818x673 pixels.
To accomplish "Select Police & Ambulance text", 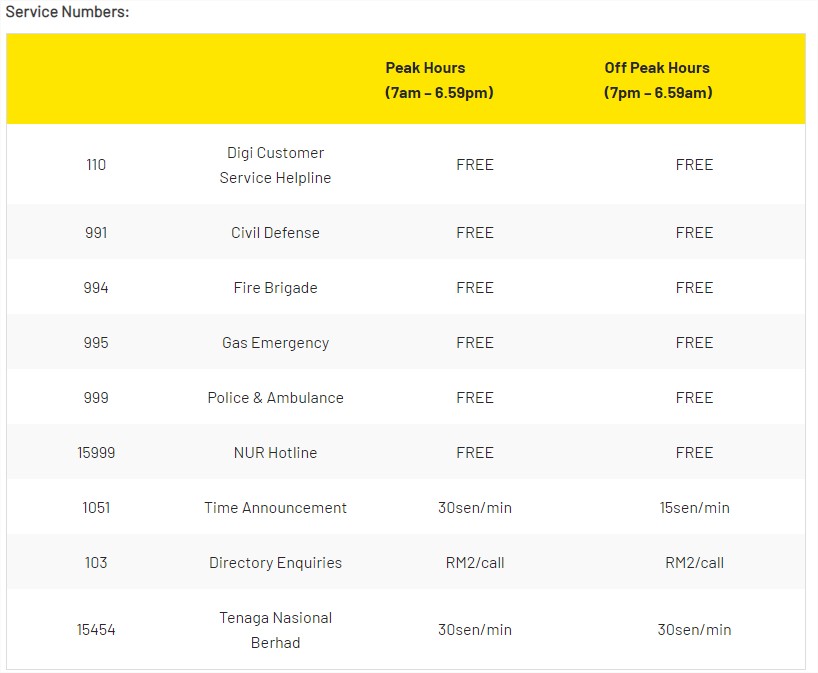I will pyautogui.click(x=275, y=398).
